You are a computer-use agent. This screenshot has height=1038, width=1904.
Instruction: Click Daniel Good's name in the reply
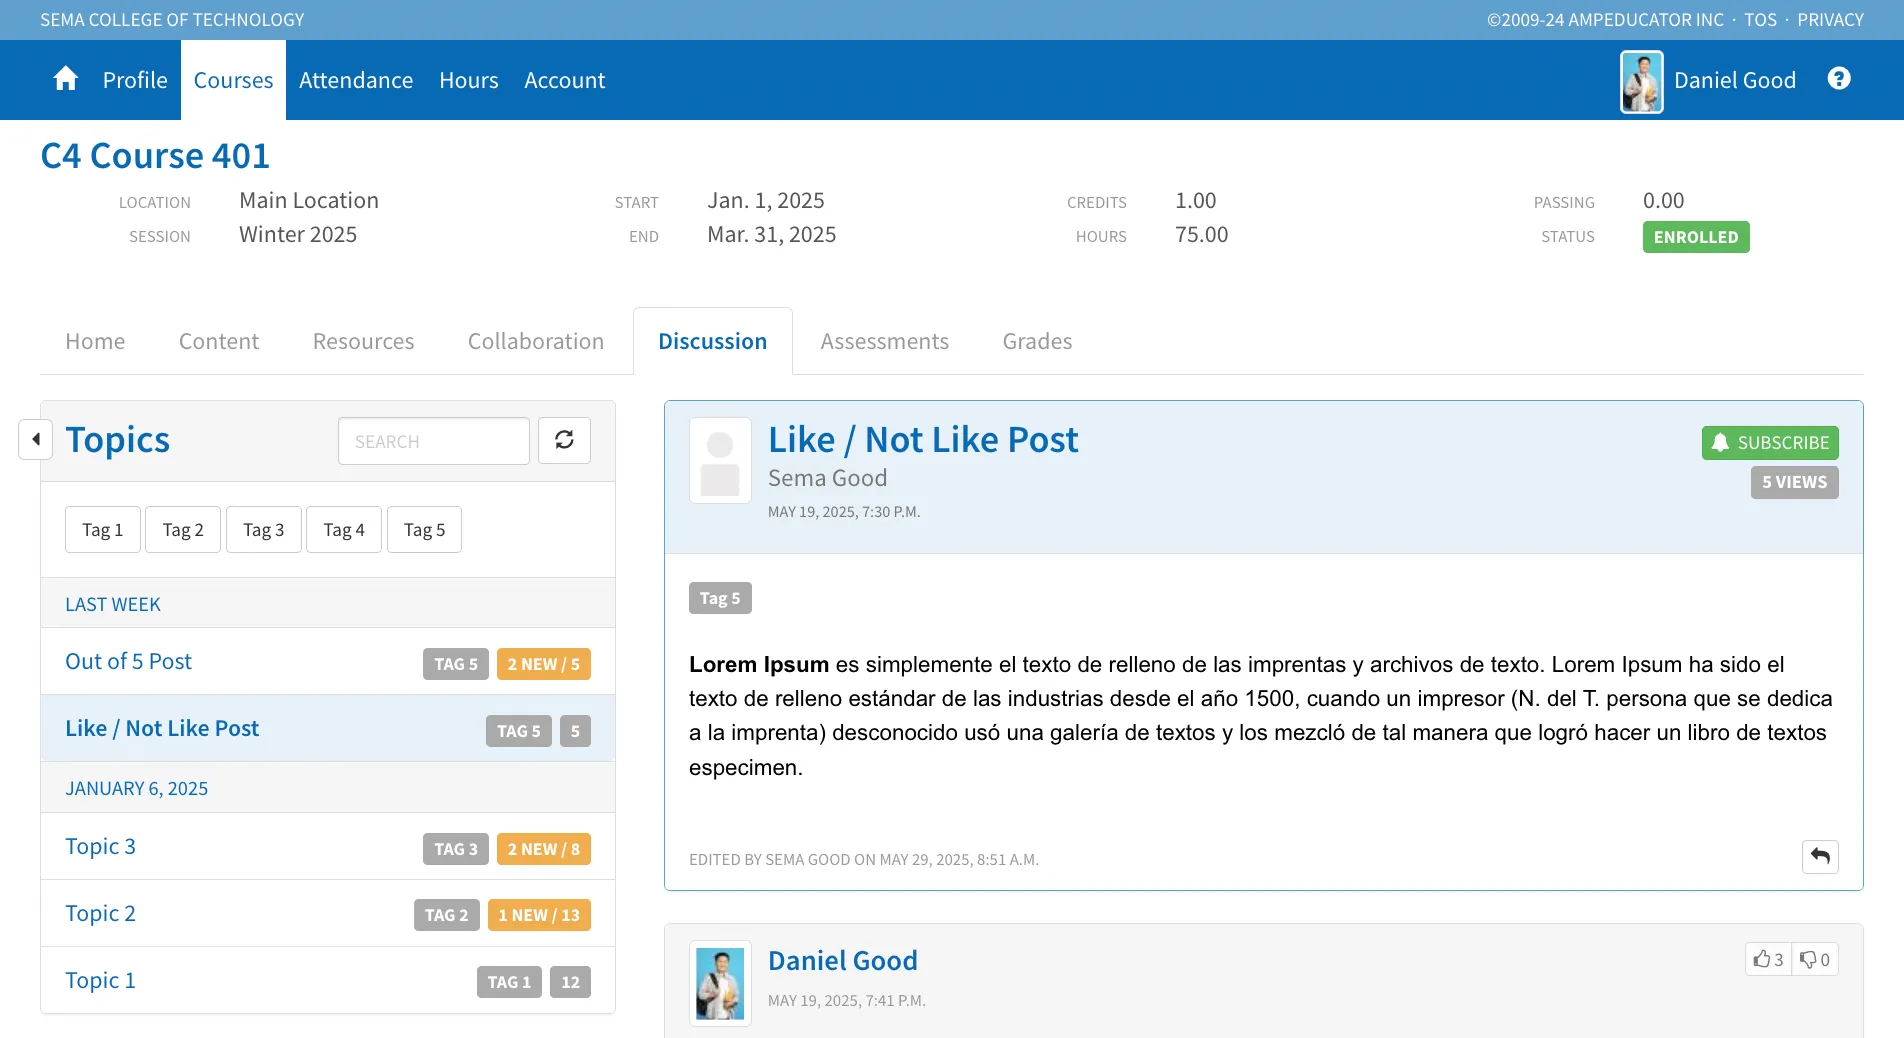click(x=843, y=961)
